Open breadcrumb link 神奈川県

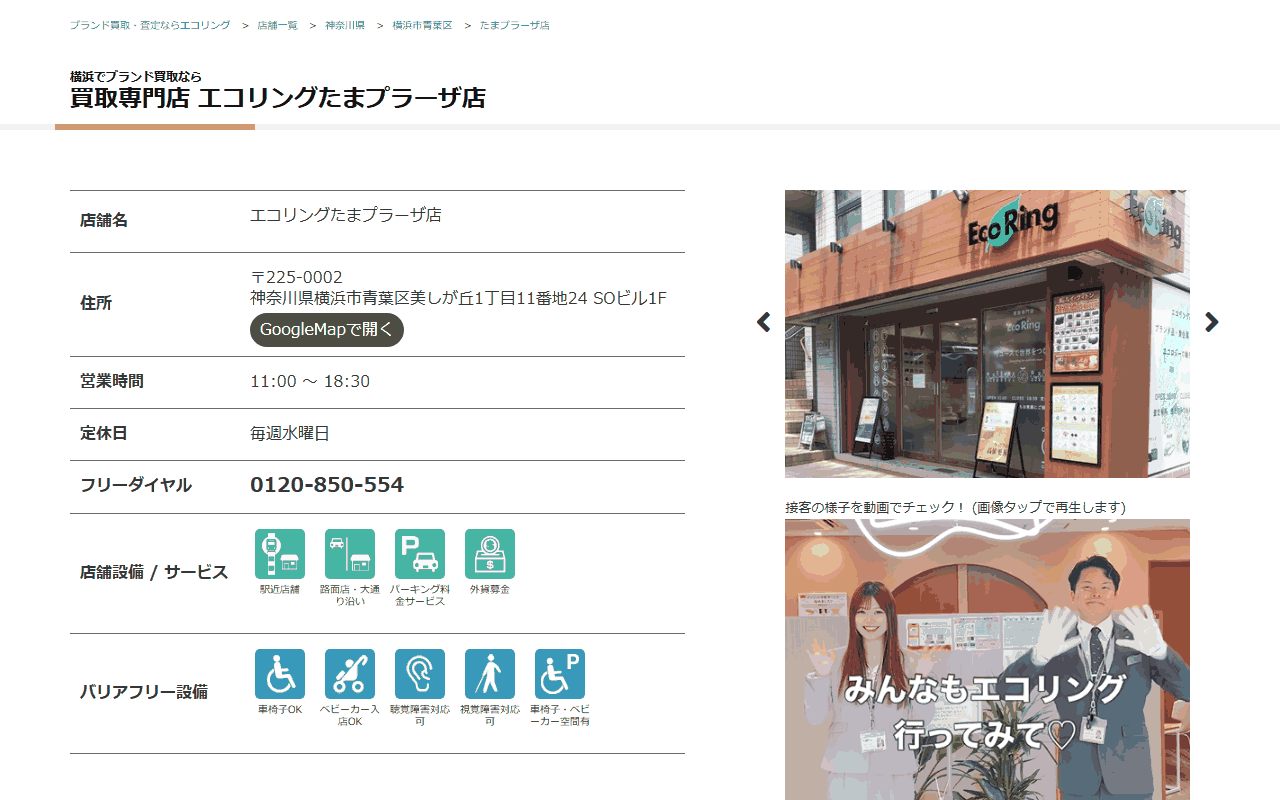point(345,25)
